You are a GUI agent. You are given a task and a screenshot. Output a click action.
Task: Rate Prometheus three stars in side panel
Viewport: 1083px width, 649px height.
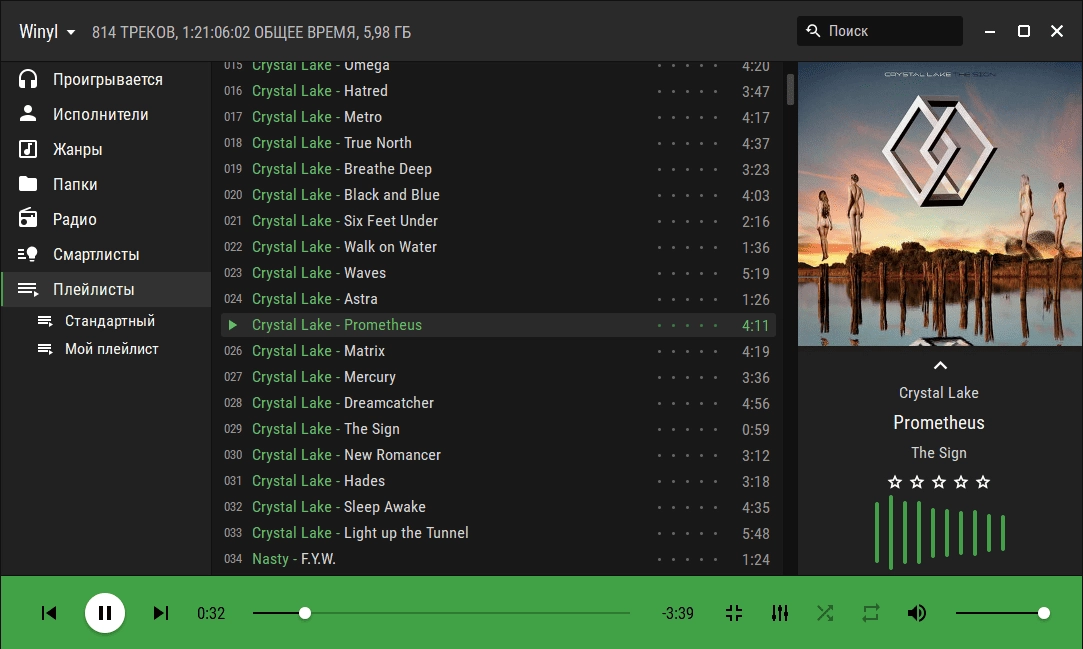939,482
